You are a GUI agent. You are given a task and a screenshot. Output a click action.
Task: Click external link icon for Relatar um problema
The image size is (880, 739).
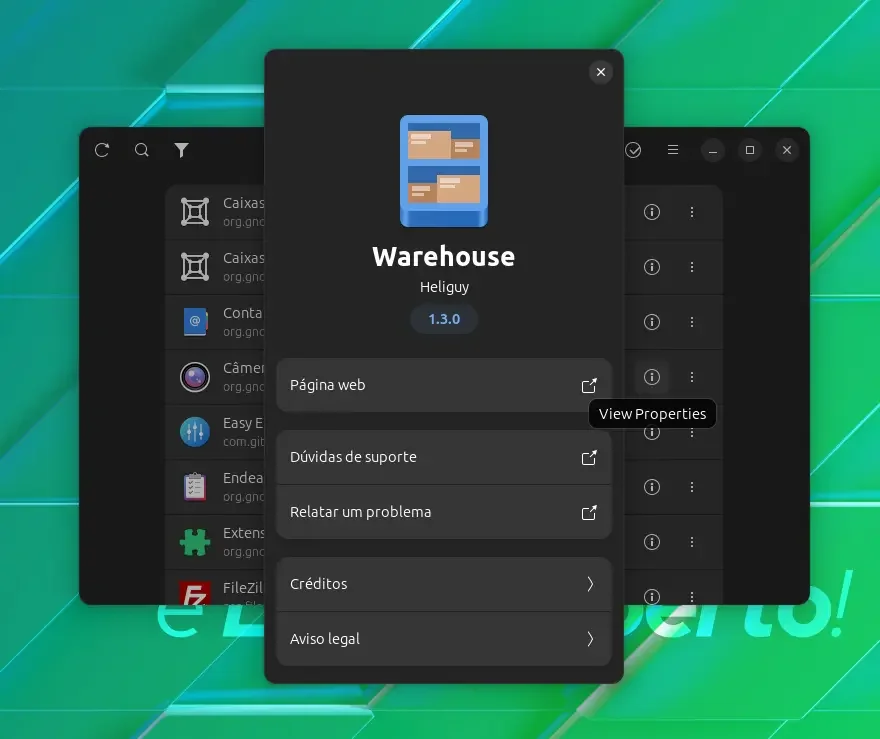pyautogui.click(x=589, y=512)
